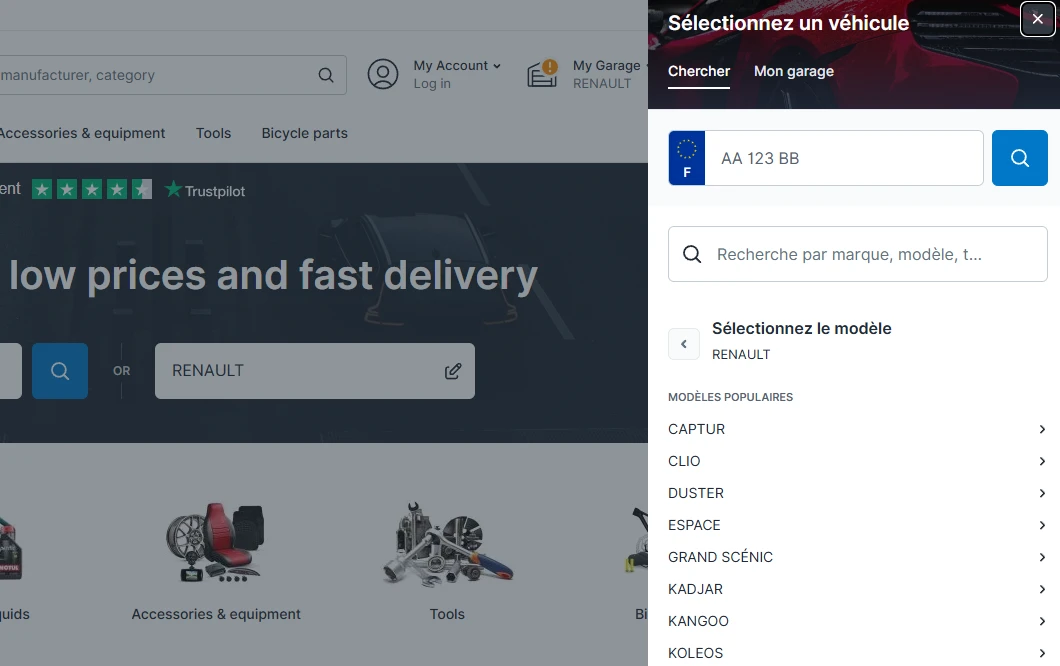Close the Sélectionnez un véhicule panel
The image size is (1060, 666).
pyautogui.click(x=1037, y=19)
